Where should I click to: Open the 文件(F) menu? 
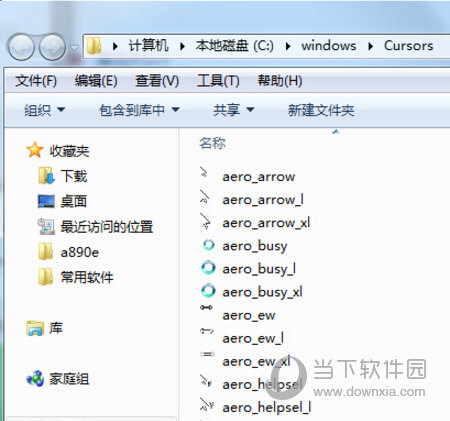[36, 81]
